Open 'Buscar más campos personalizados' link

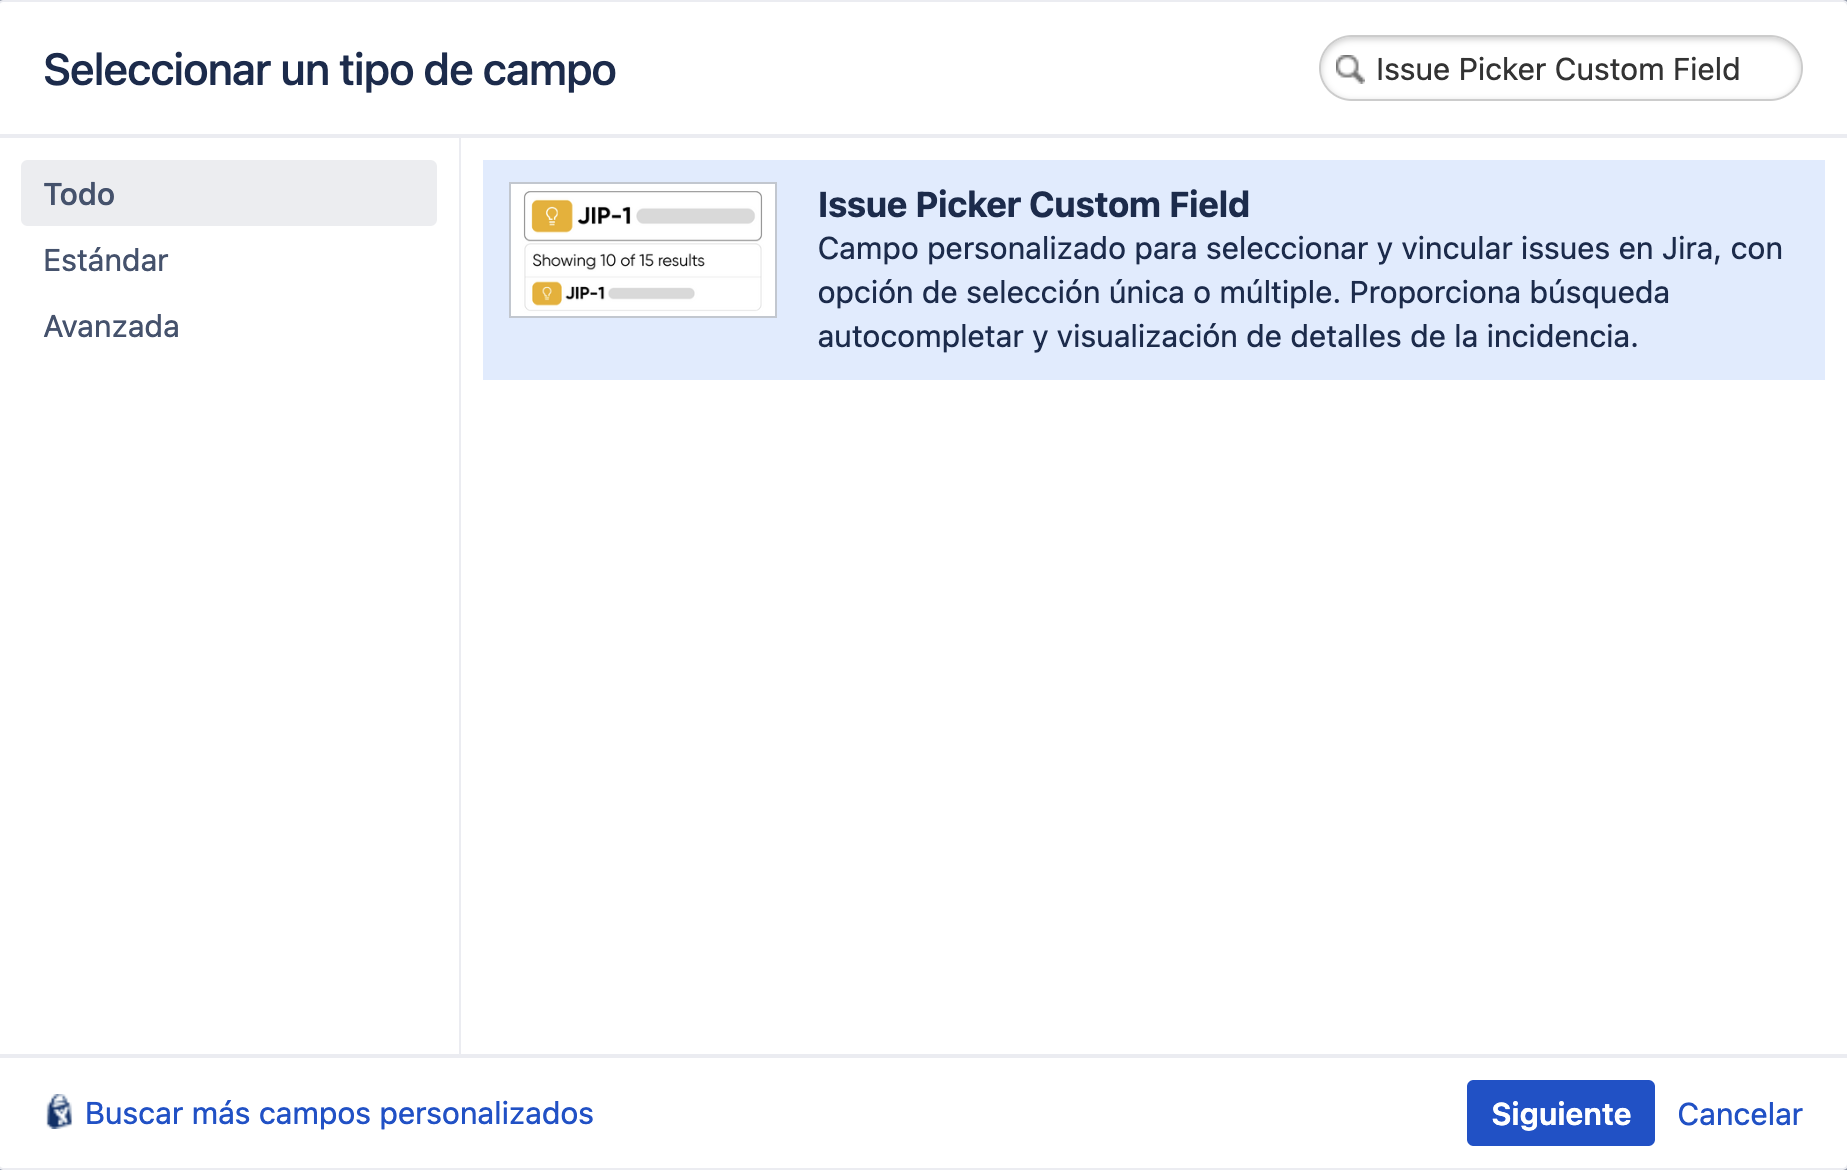click(x=339, y=1112)
